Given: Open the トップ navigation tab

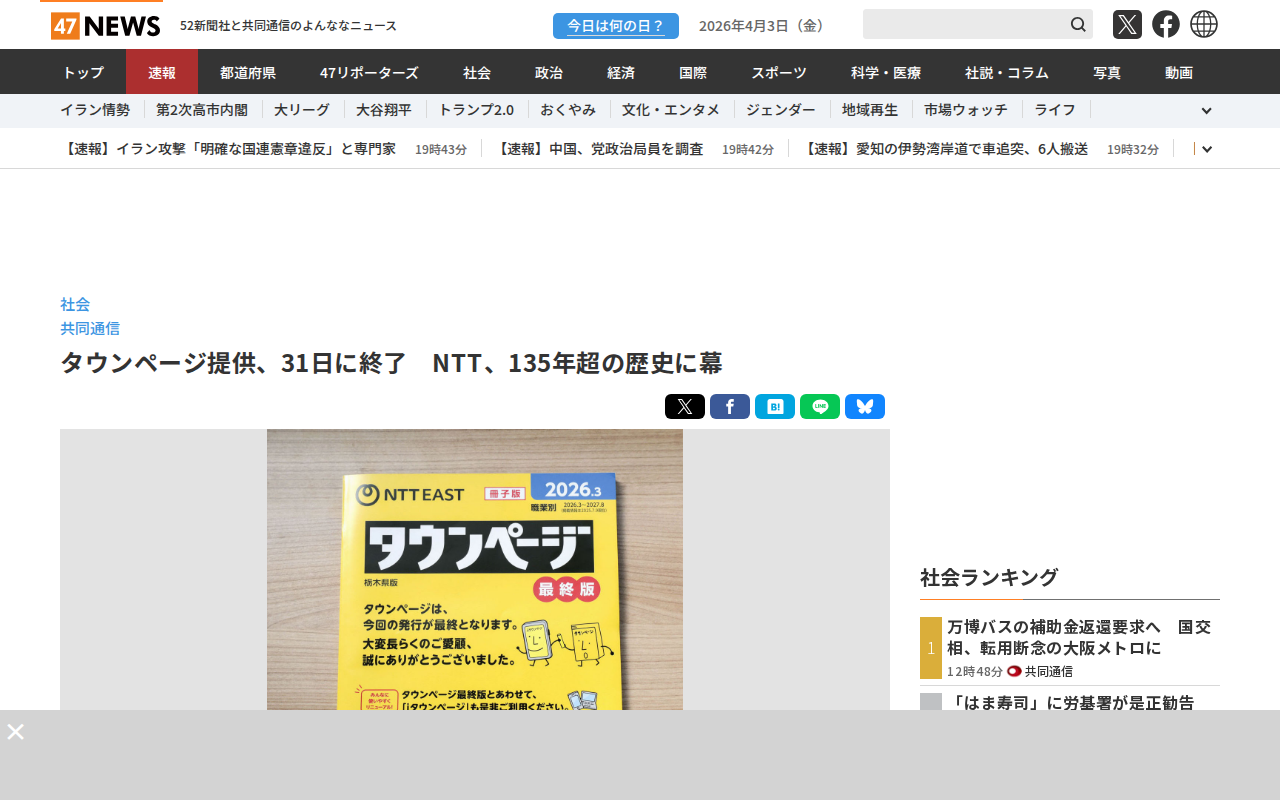Looking at the screenshot, I should pos(83,72).
